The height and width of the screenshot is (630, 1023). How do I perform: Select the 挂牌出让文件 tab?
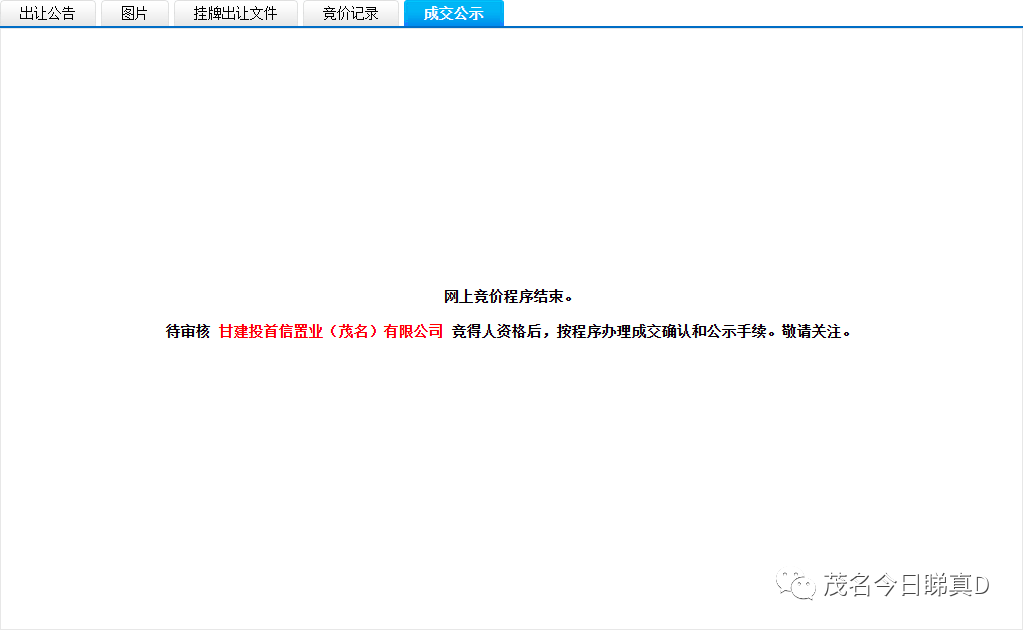235,14
